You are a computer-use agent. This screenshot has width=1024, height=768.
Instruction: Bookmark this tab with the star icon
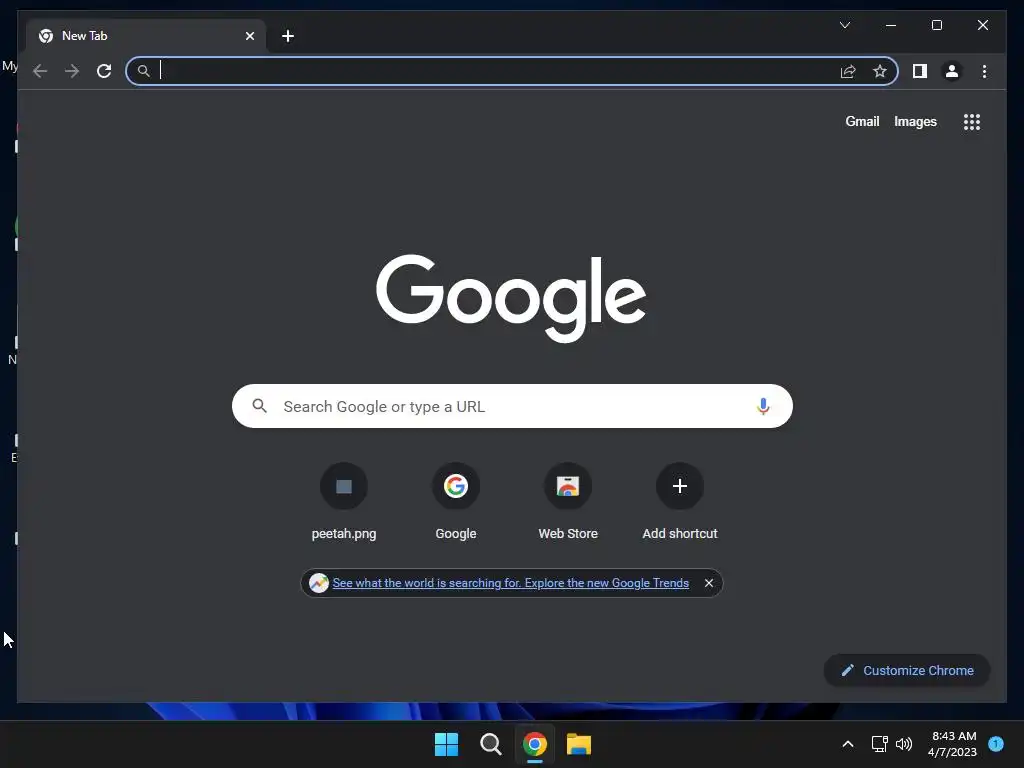point(880,71)
